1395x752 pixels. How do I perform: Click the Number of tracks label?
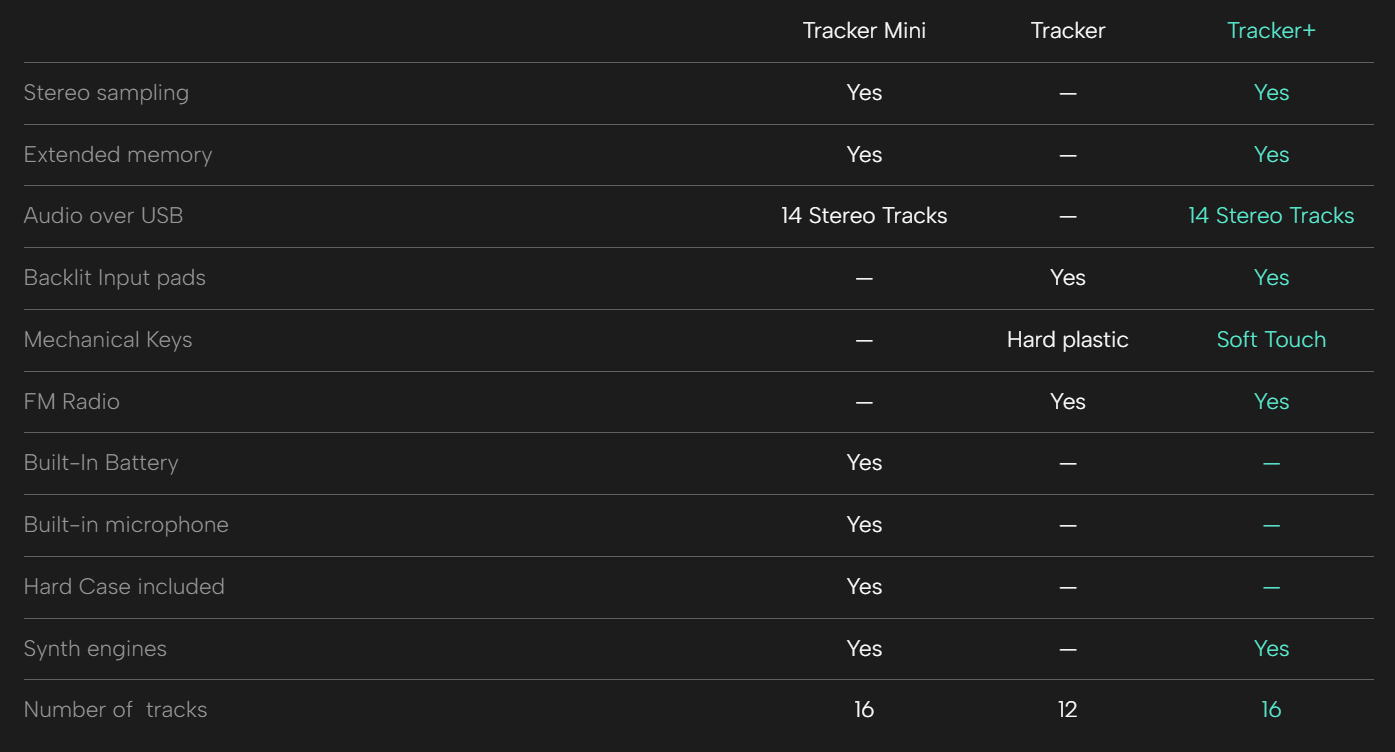point(115,710)
